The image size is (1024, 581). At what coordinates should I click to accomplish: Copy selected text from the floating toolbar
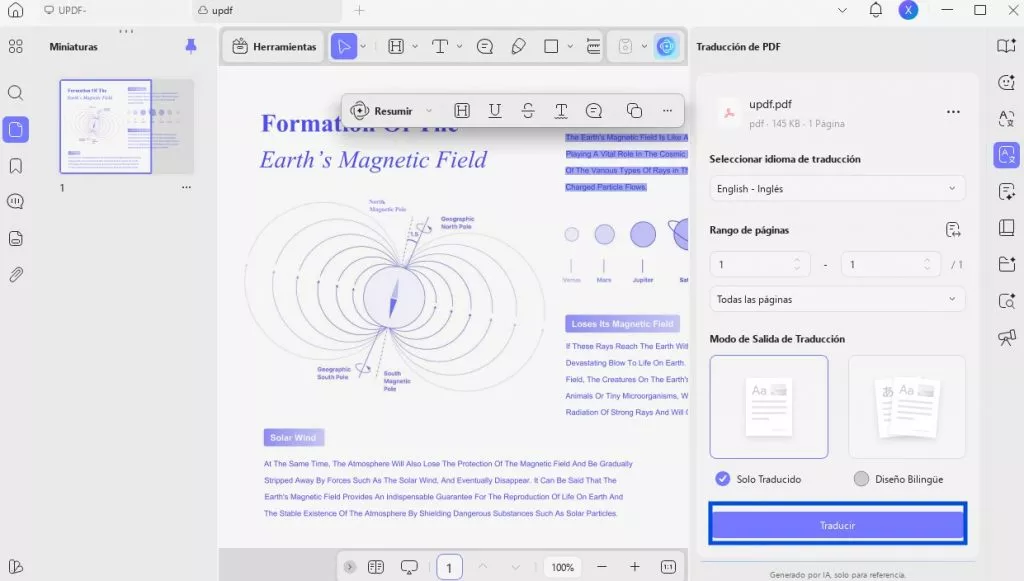point(634,111)
